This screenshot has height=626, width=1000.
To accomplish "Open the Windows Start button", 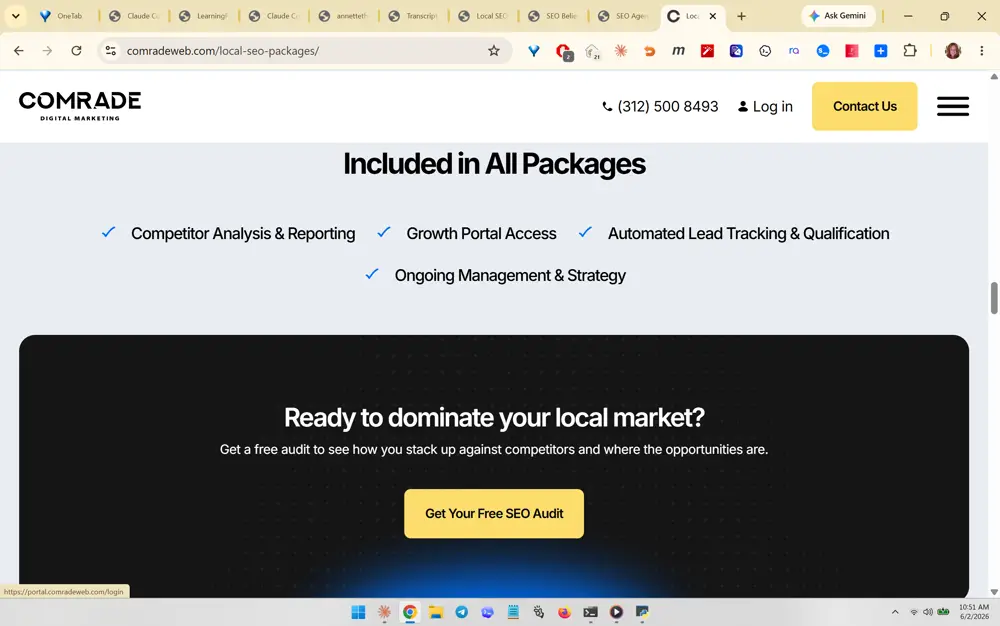I will [358, 612].
